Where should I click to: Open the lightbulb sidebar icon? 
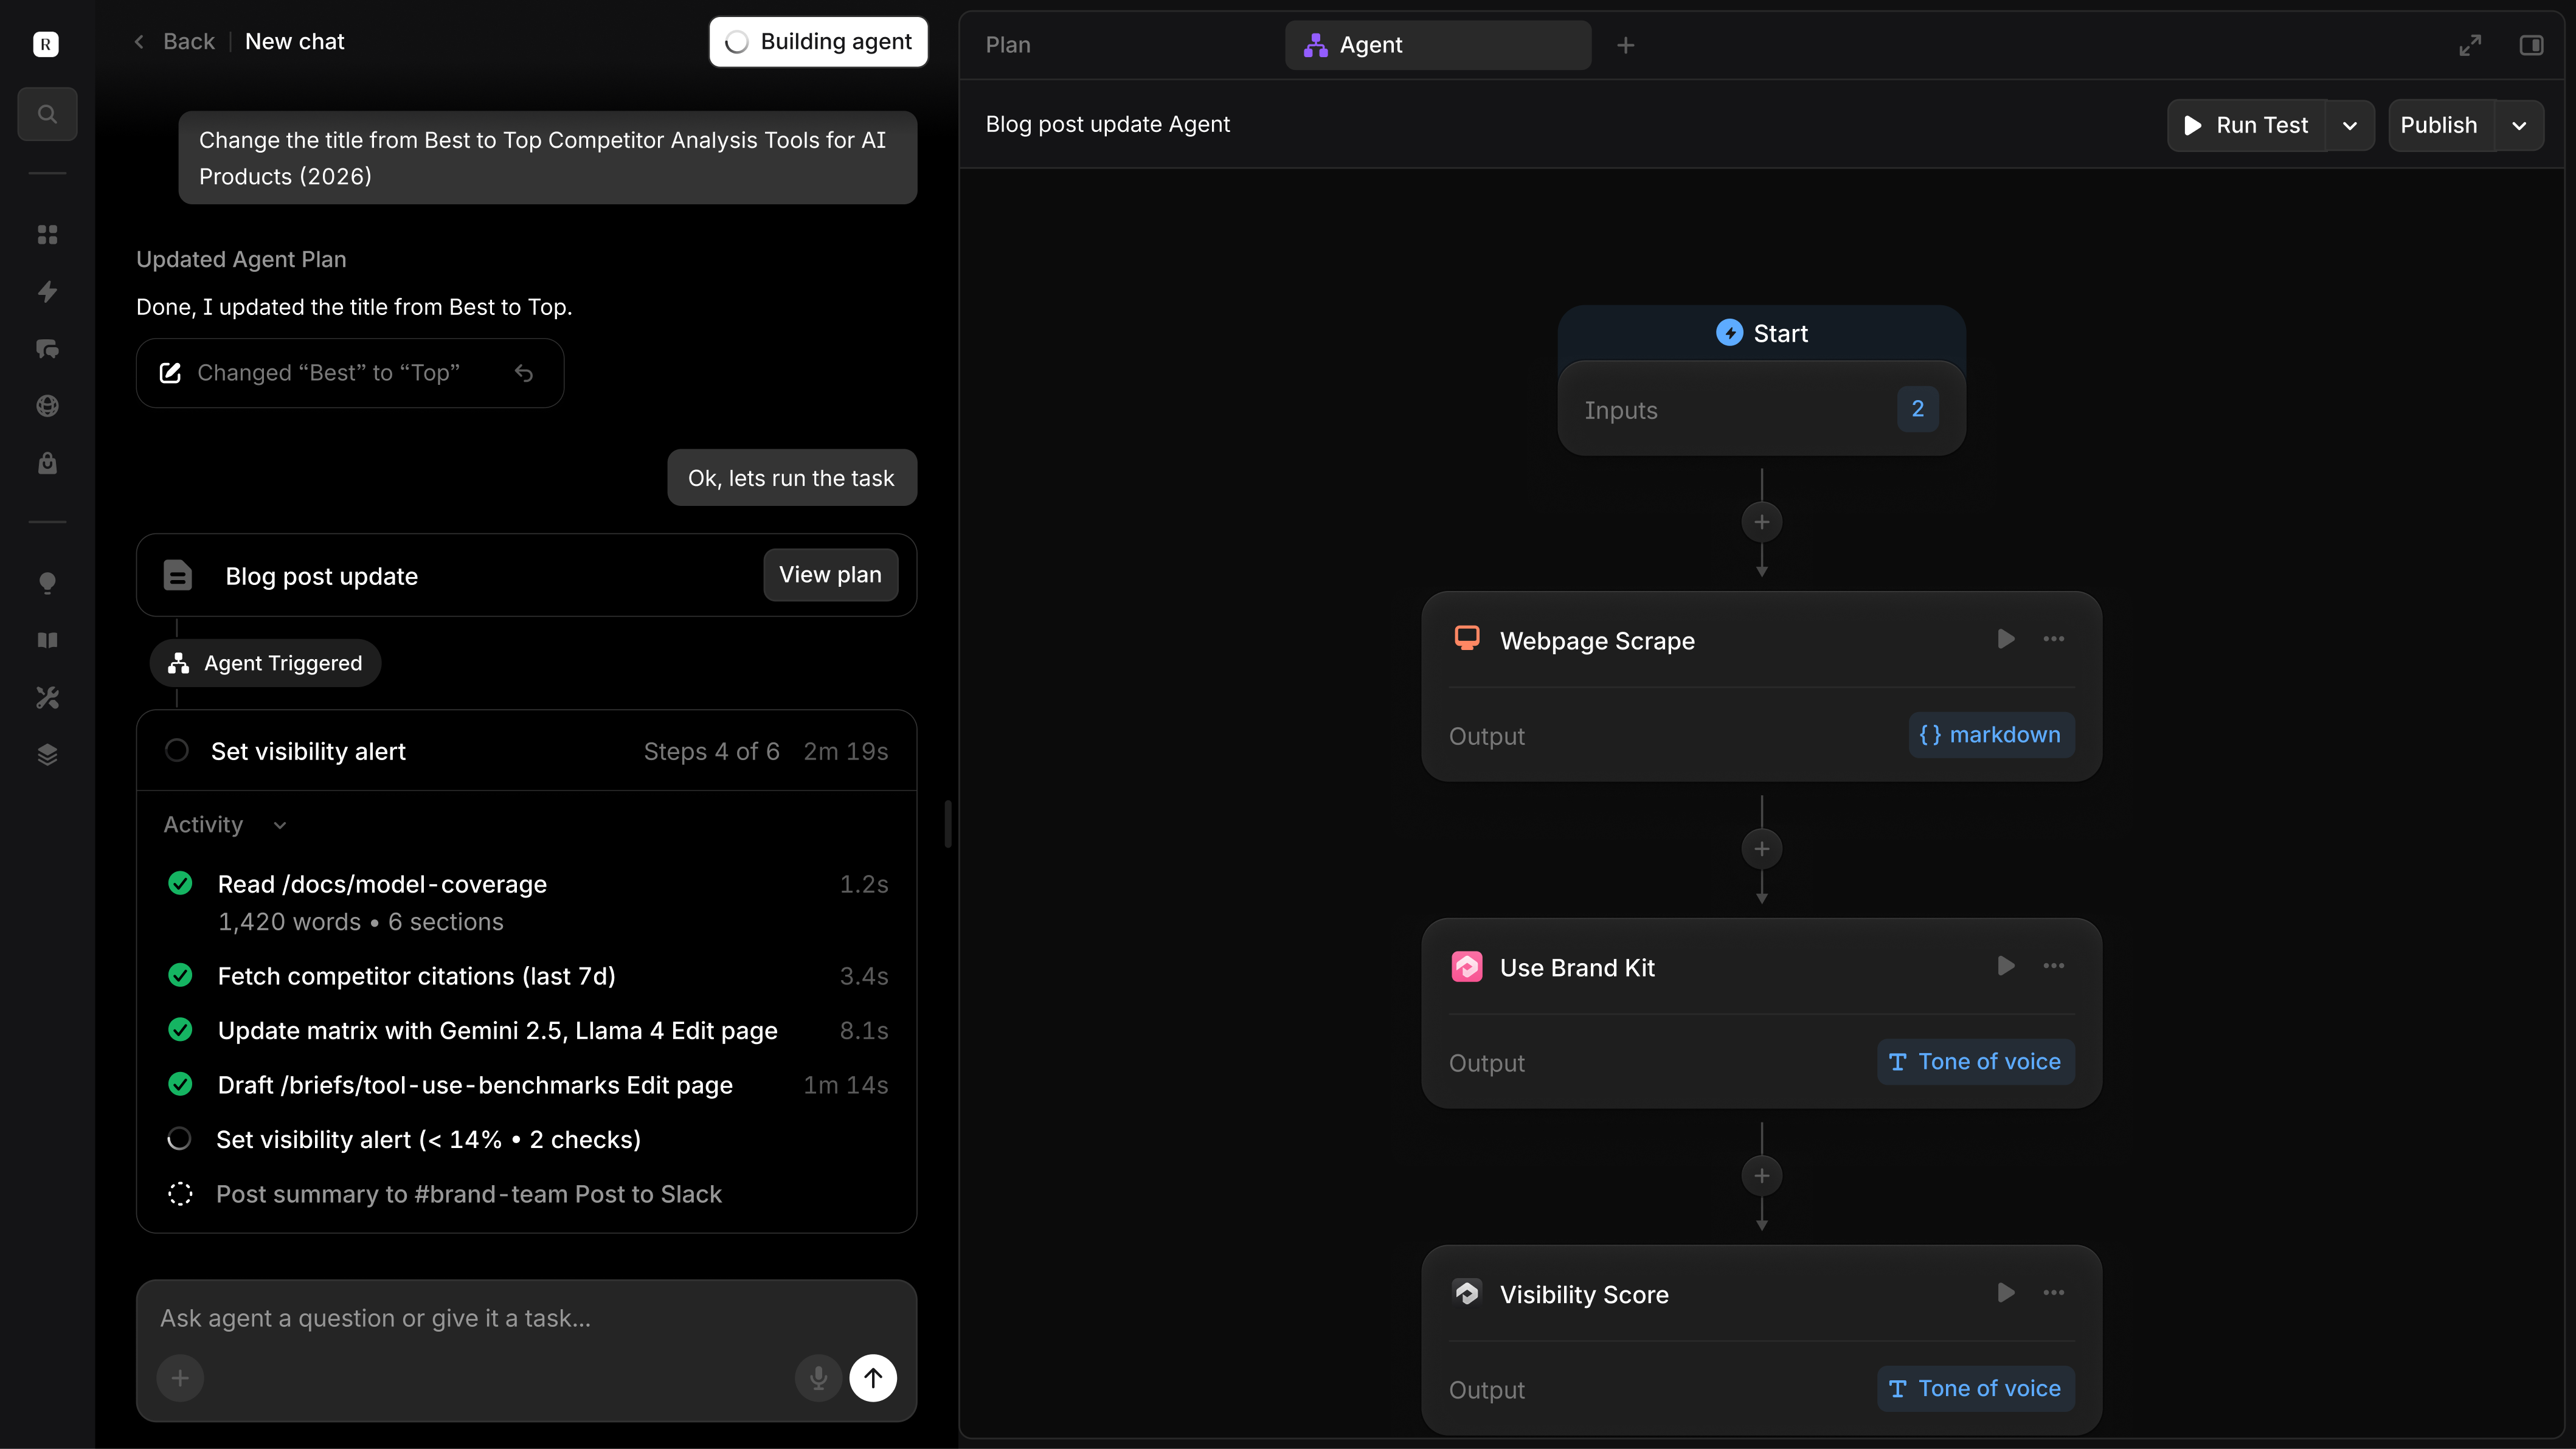coord(47,583)
